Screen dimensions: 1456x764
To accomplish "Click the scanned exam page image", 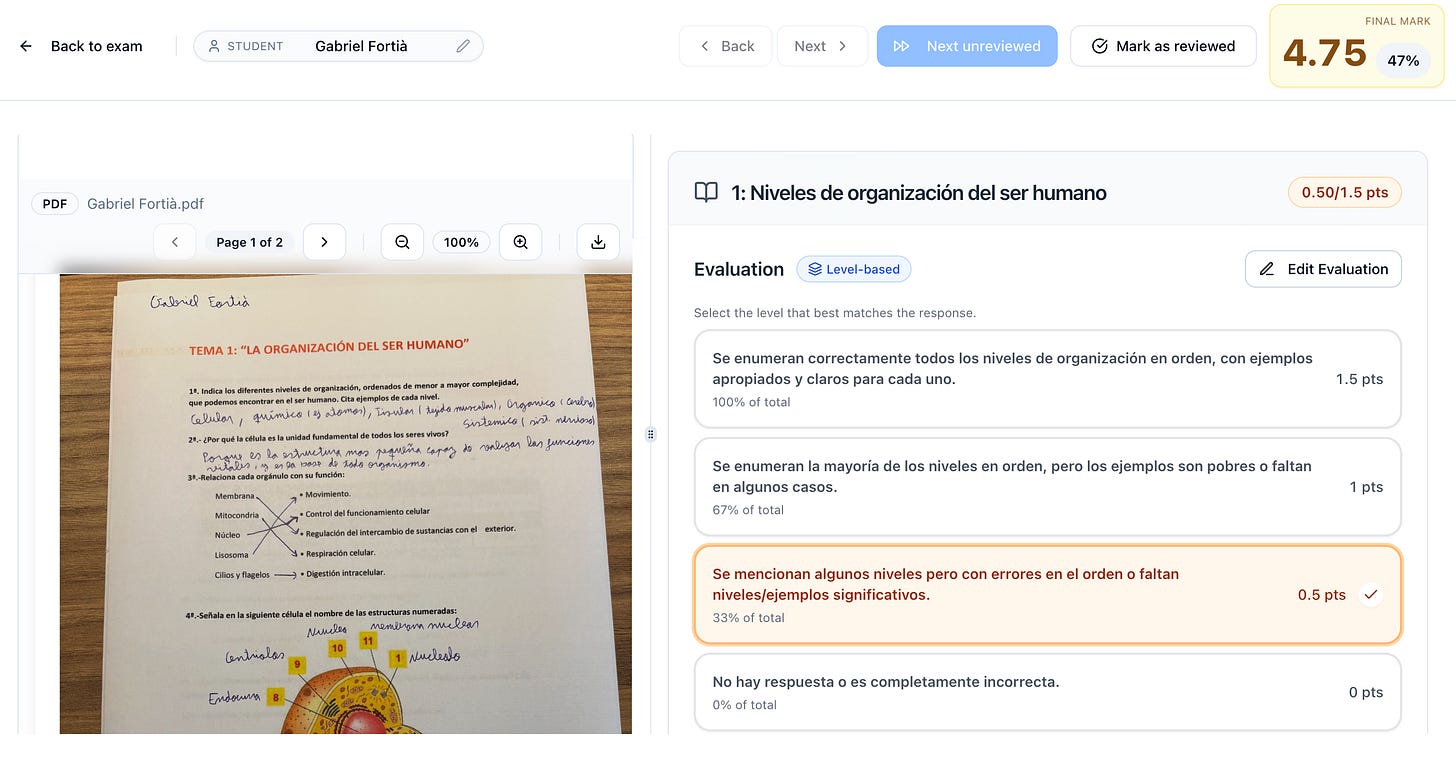I will [x=346, y=504].
